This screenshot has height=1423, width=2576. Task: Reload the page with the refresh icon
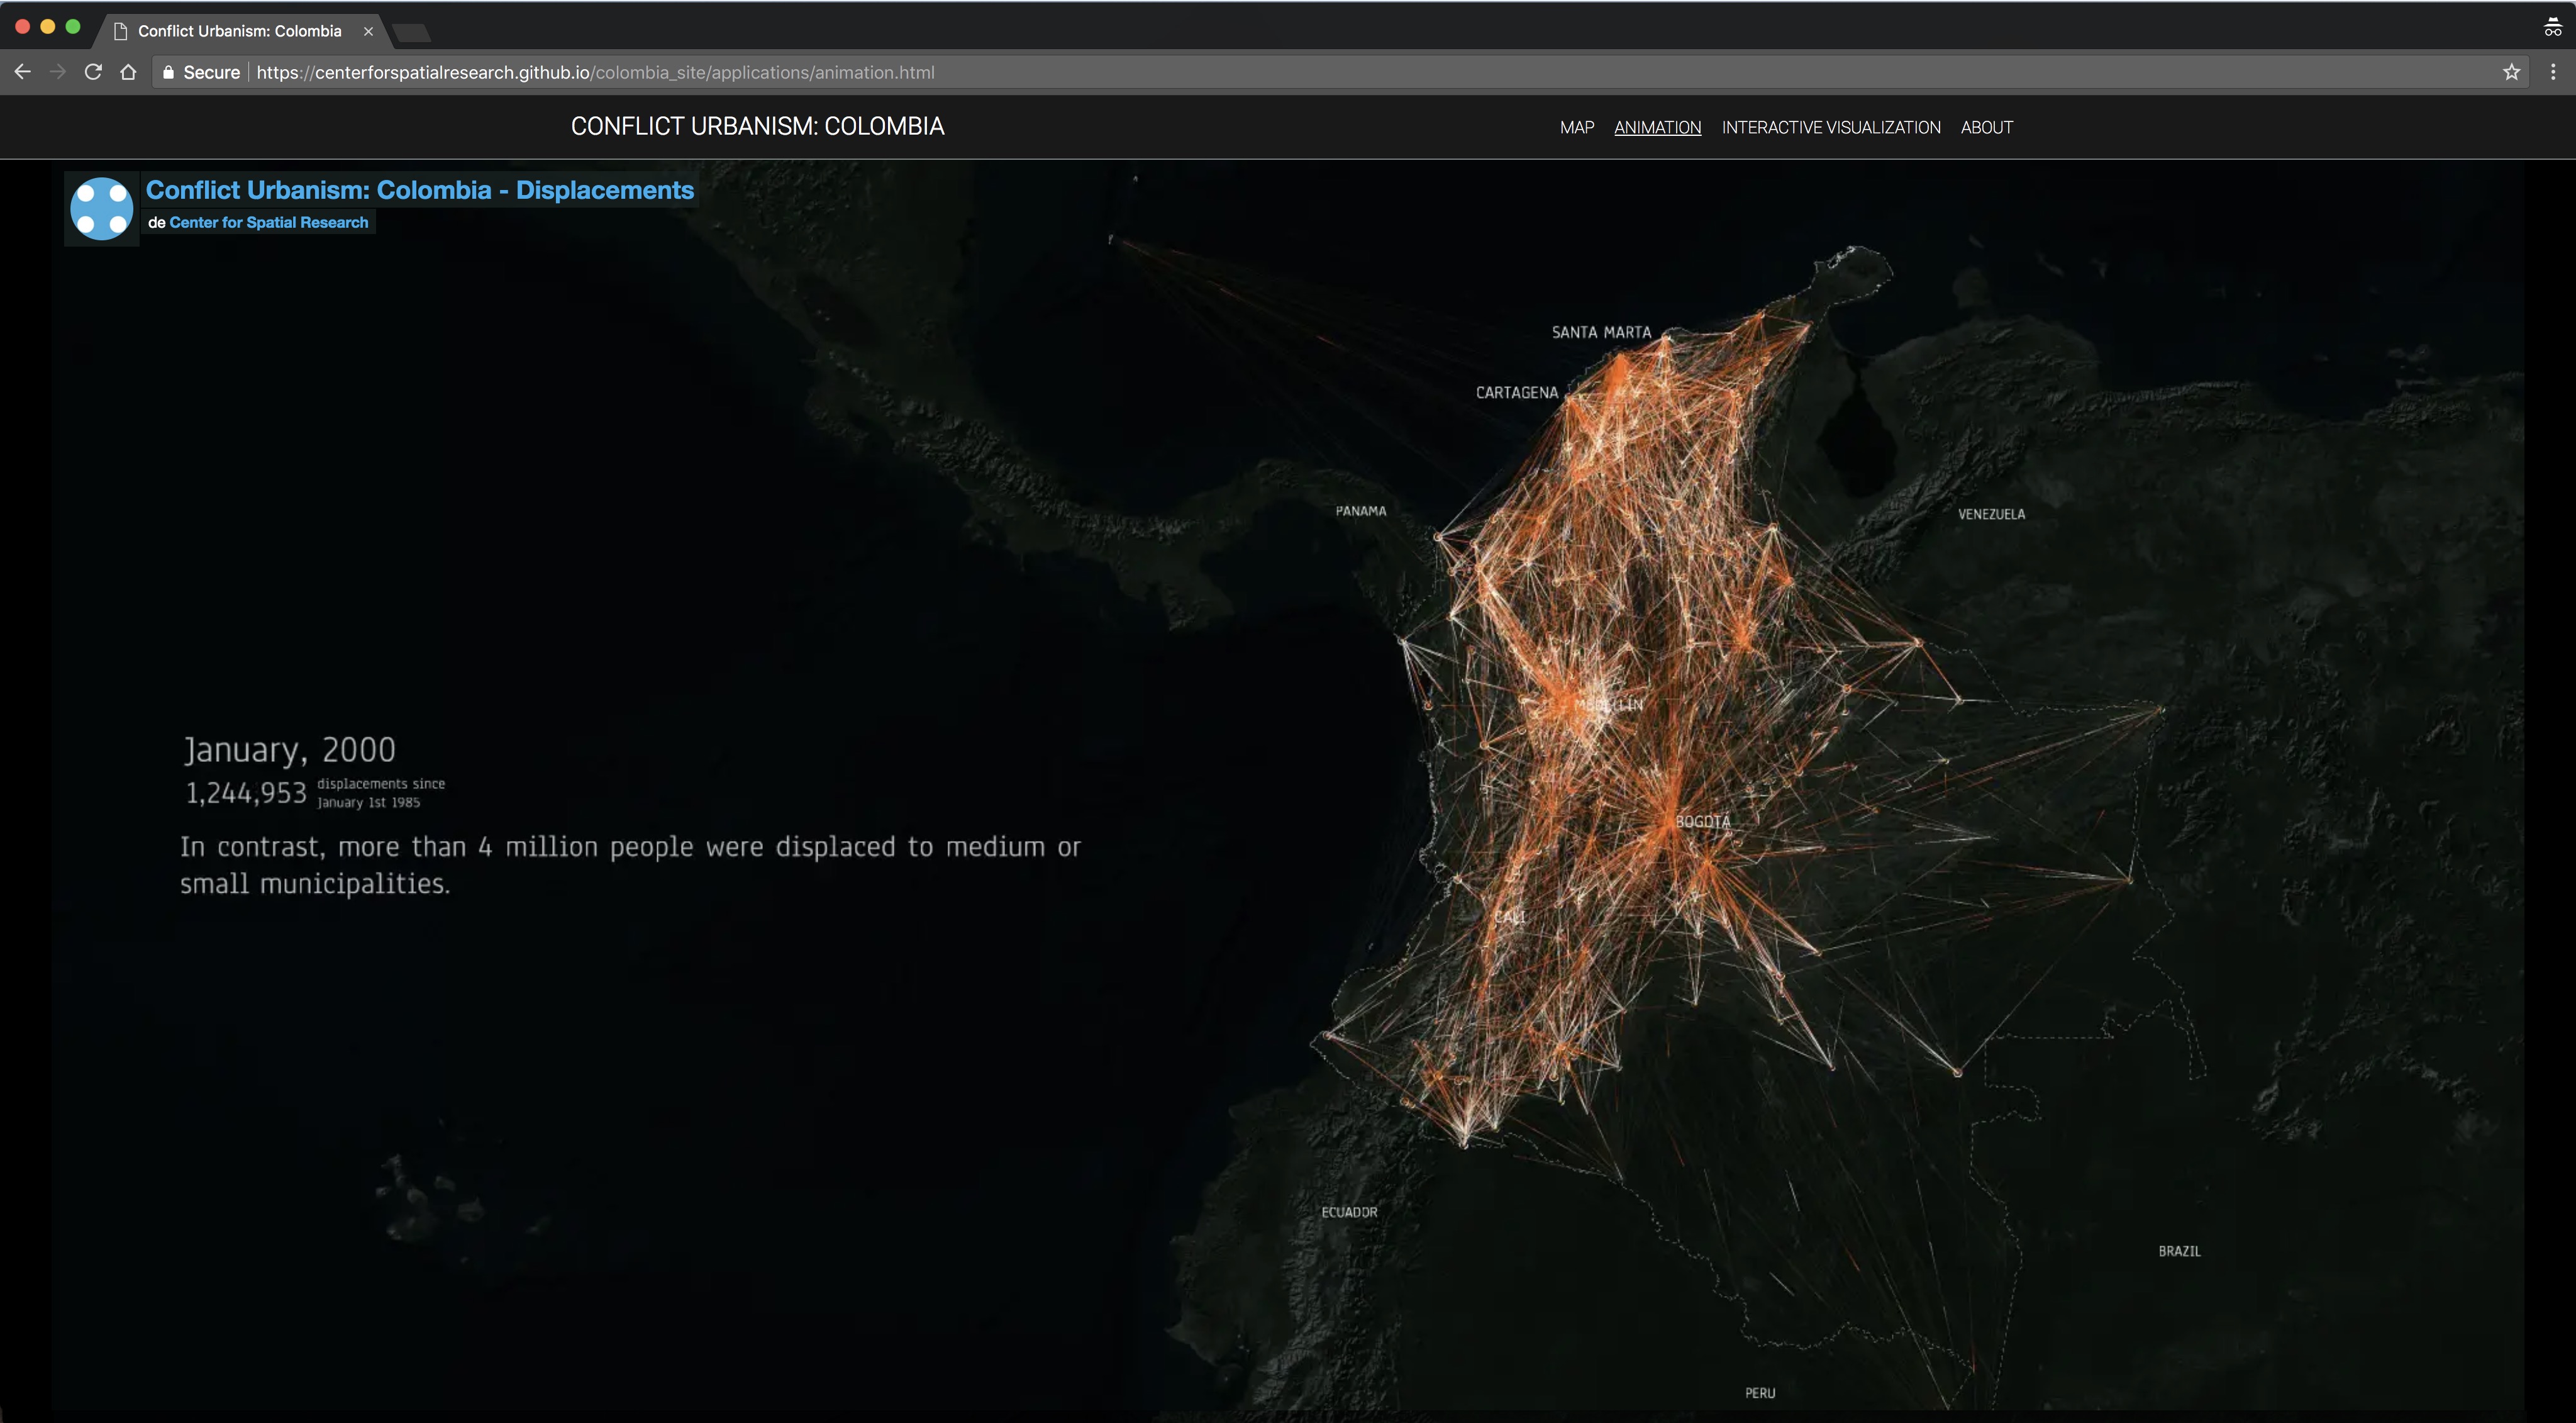(x=93, y=72)
